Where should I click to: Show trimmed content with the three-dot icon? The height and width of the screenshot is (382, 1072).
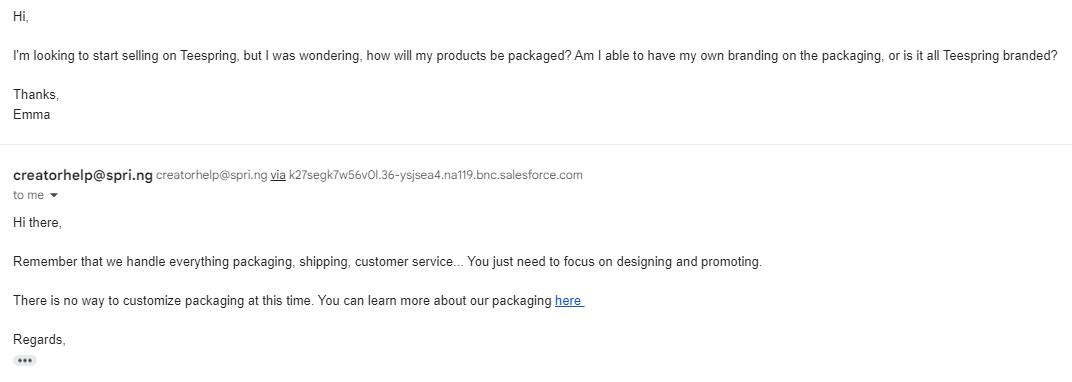coord(25,361)
